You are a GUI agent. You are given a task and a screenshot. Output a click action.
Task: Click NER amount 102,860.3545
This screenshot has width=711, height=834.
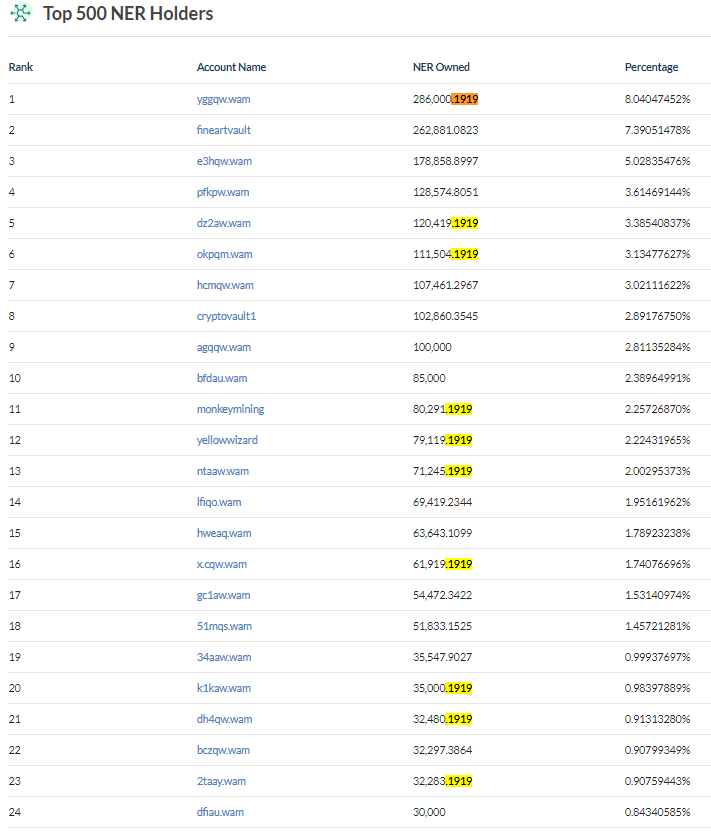point(446,316)
